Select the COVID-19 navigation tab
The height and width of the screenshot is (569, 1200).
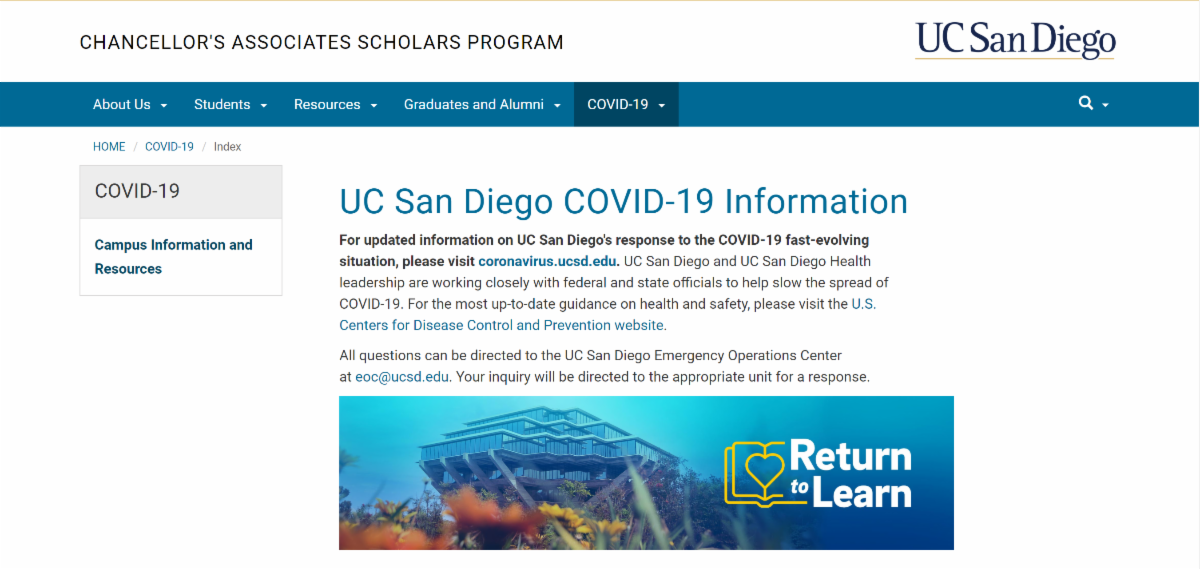coord(626,104)
